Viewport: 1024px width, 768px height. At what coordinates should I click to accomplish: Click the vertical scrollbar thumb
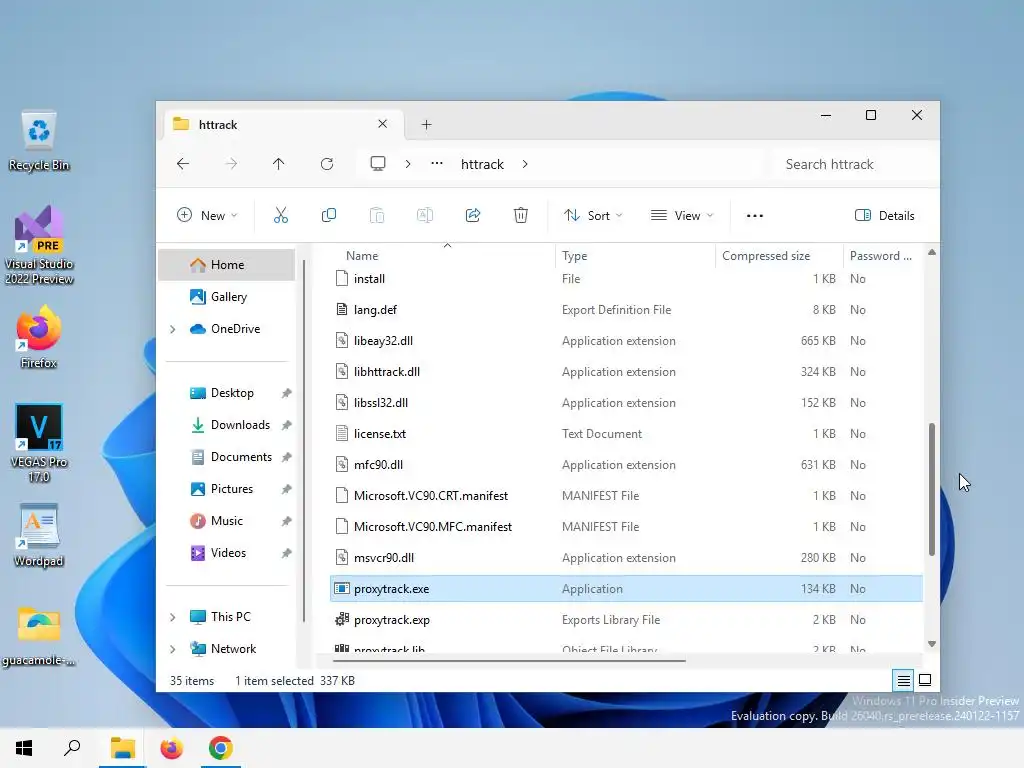(x=931, y=490)
